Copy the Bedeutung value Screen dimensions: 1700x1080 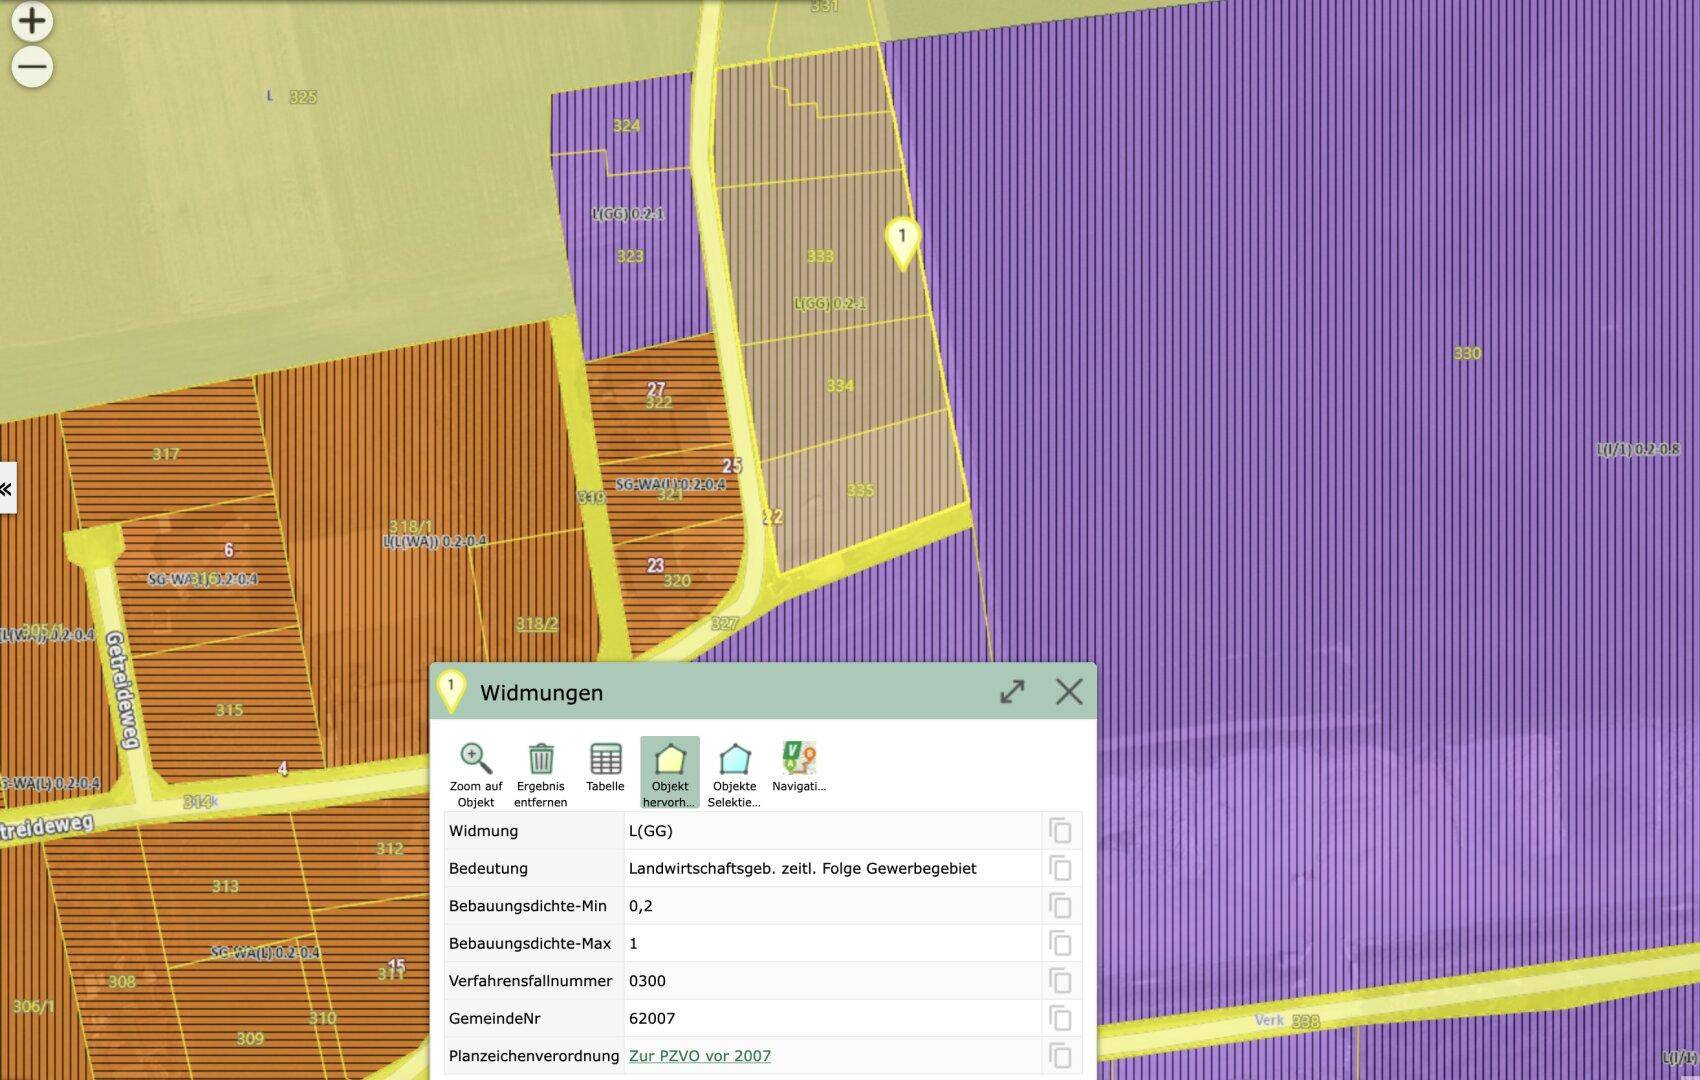1060,868
